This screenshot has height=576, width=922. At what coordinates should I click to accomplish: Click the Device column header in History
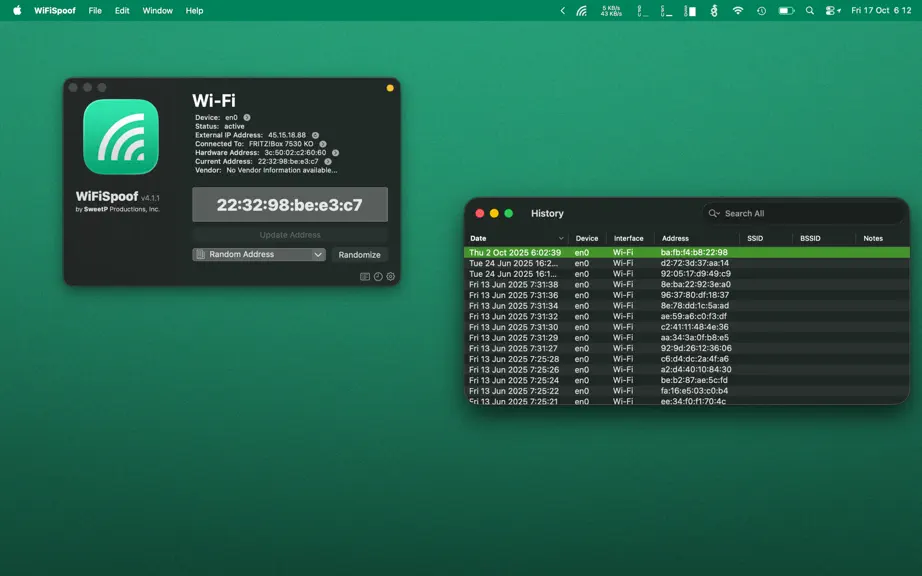pos(587,239)
